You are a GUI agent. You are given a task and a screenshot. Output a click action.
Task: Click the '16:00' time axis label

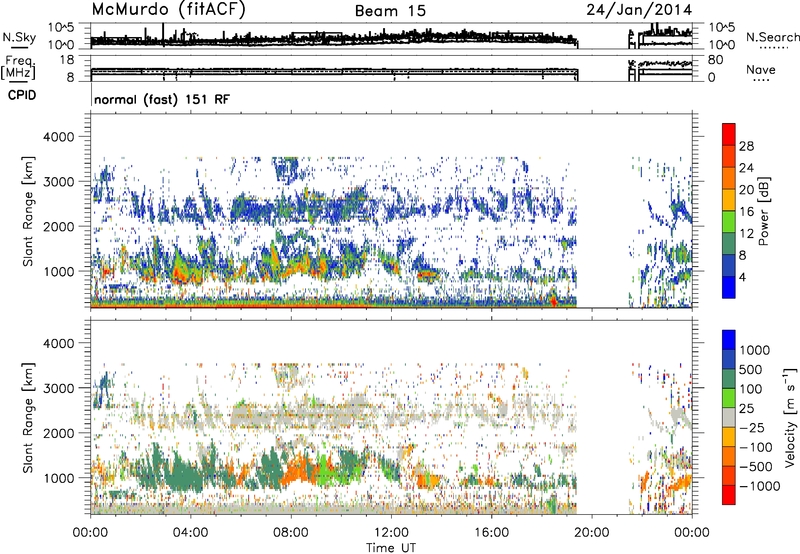tap(491, 533)
